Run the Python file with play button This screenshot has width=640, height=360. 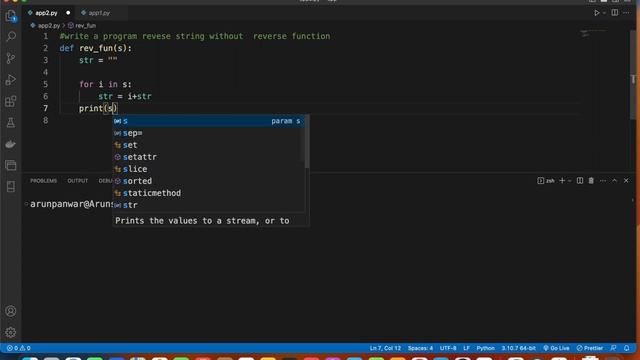596,13
